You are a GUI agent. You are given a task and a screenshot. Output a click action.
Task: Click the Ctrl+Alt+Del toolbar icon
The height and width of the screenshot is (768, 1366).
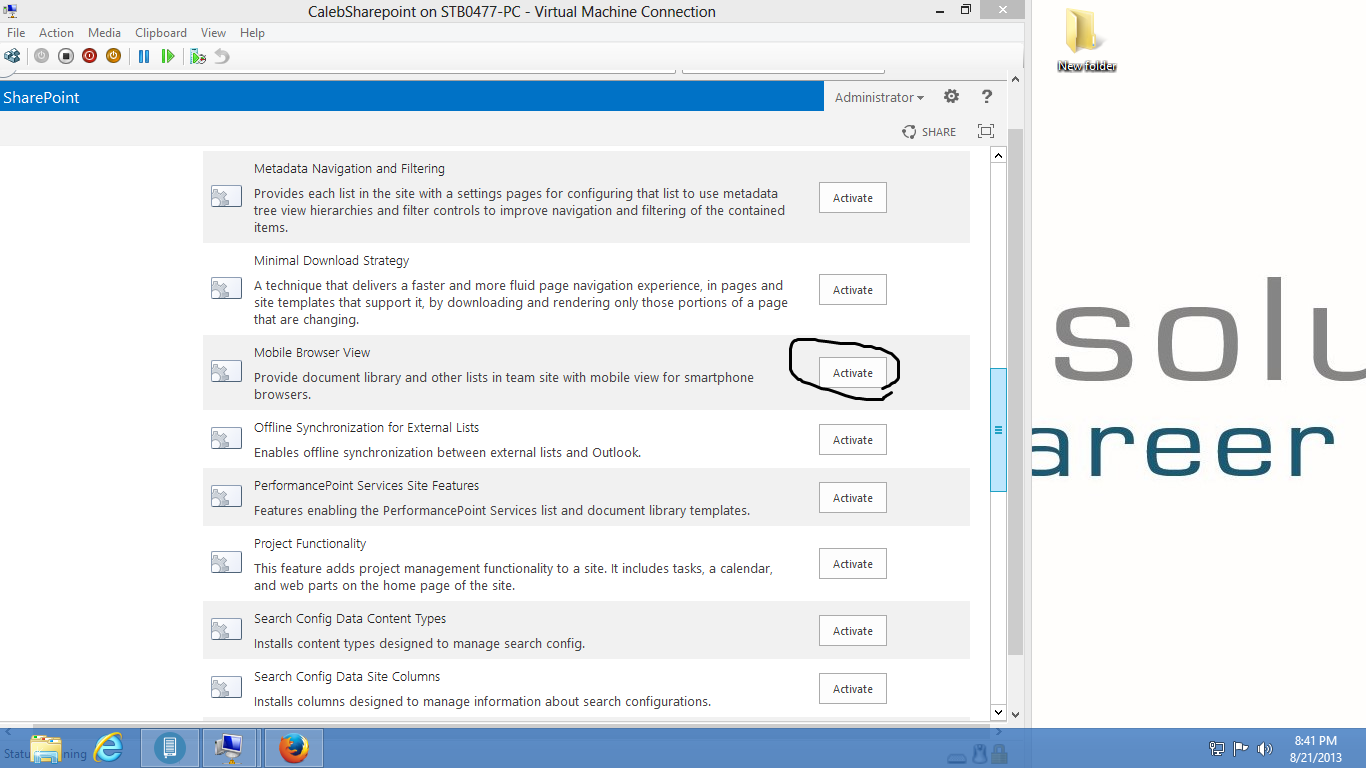coord(12,56)
